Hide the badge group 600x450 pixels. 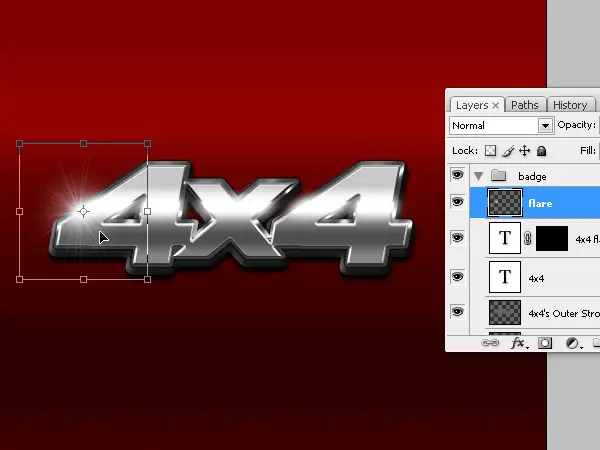tap(457, 175)
